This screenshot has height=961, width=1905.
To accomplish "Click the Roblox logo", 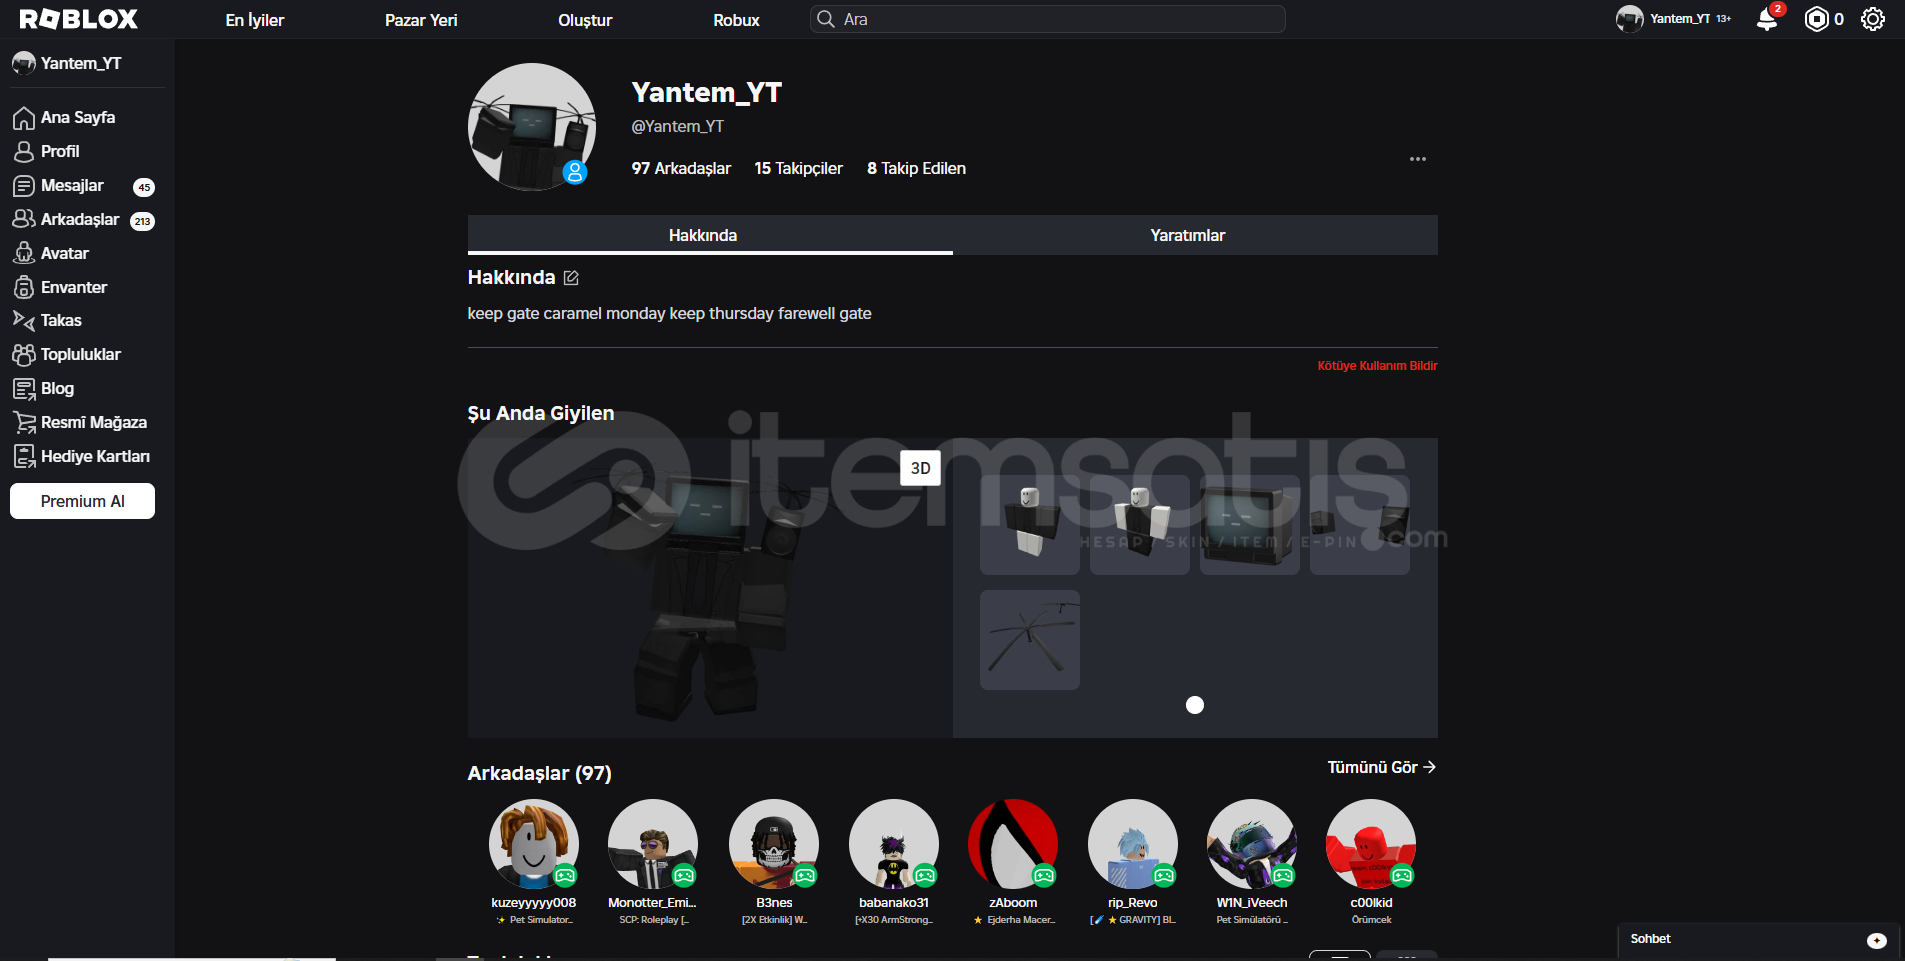I will coord(78,19).
